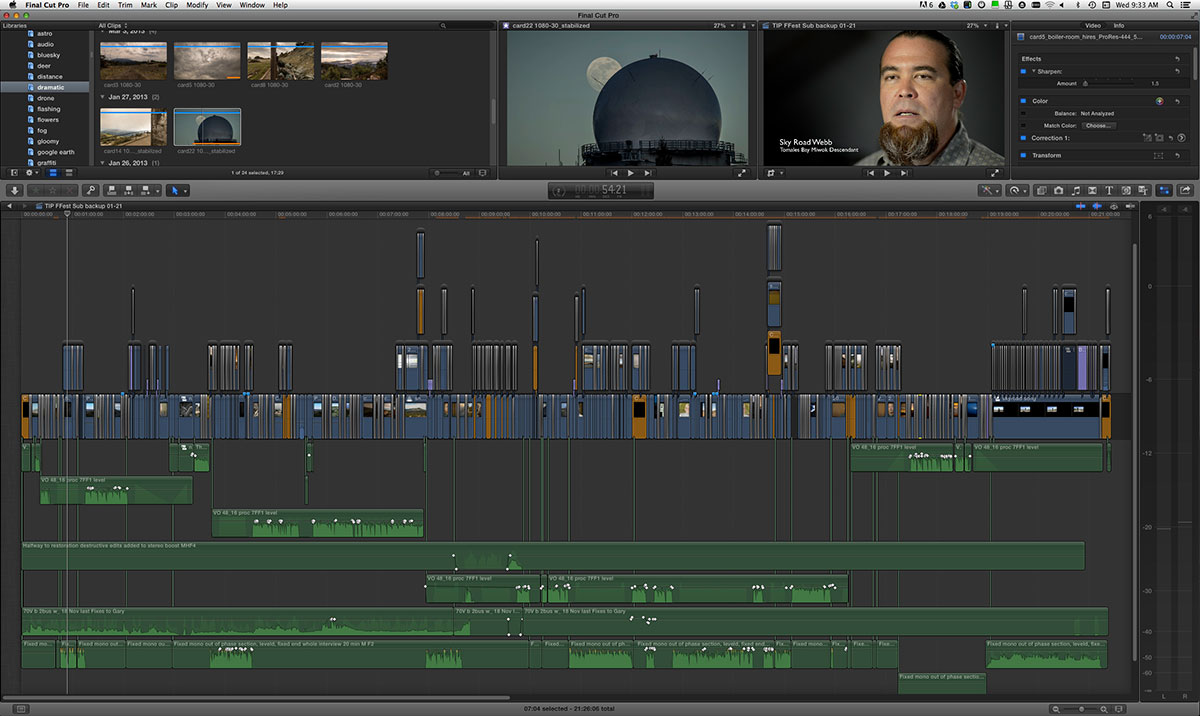Collapse the Sharpen disclosure triangle
This screenshot has width=1200, height=716.
point(1034,71)
